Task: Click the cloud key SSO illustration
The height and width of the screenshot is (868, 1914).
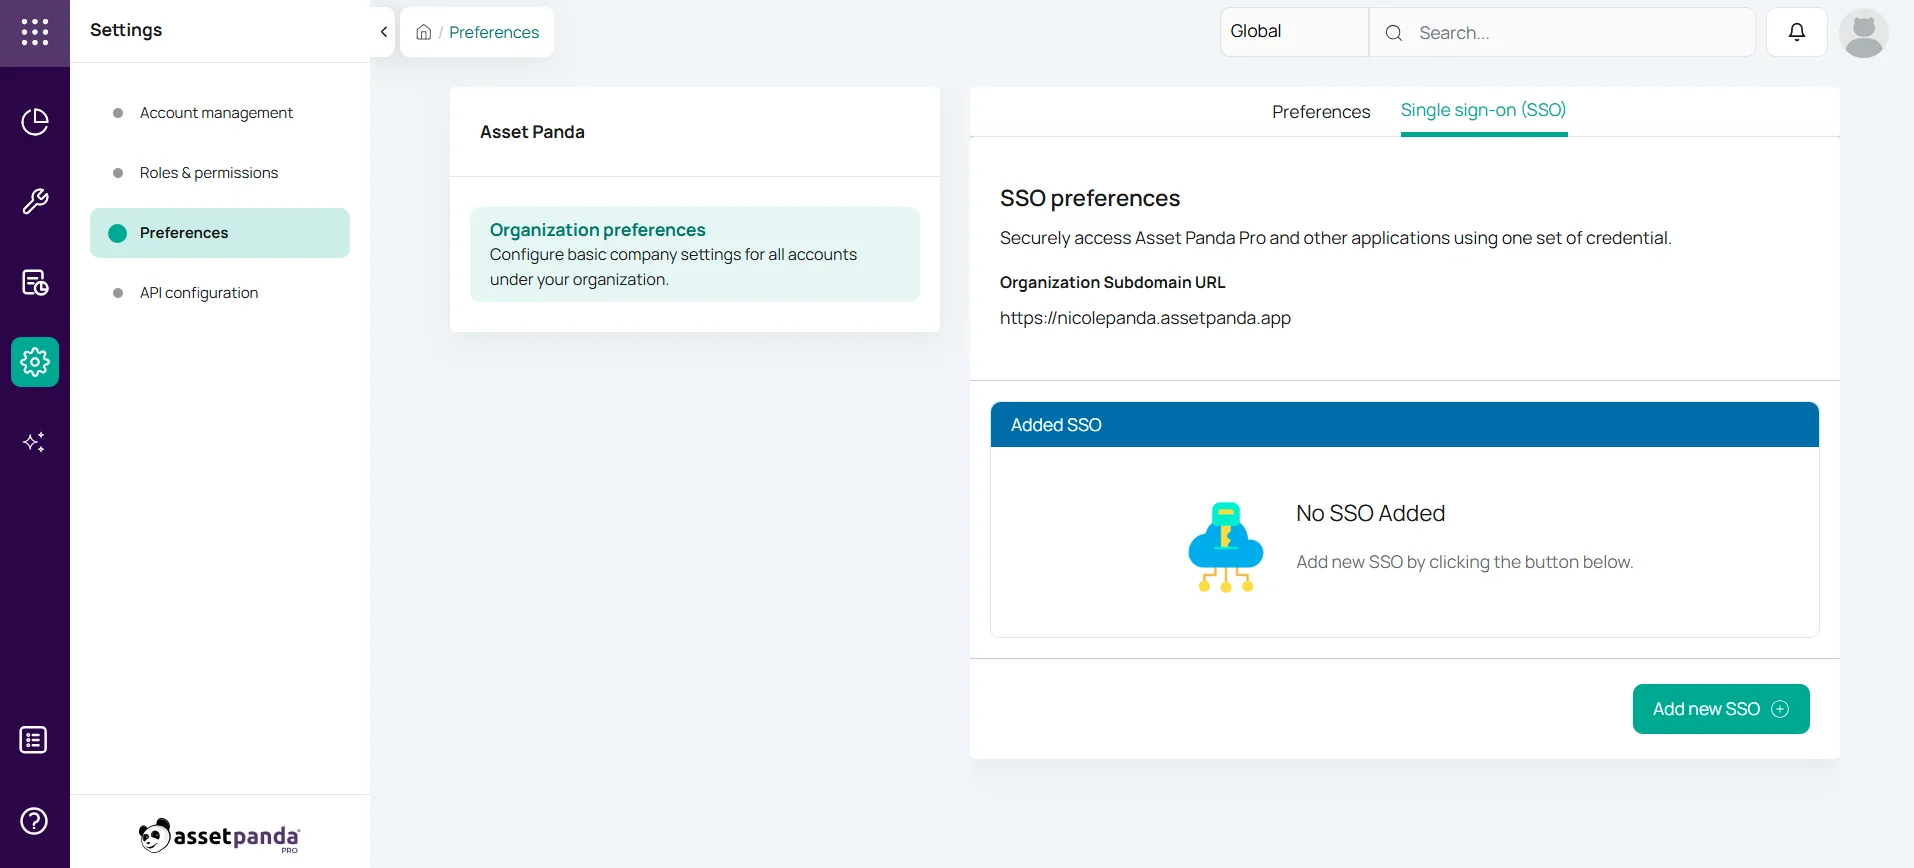Action: (x=1226, y=547)
